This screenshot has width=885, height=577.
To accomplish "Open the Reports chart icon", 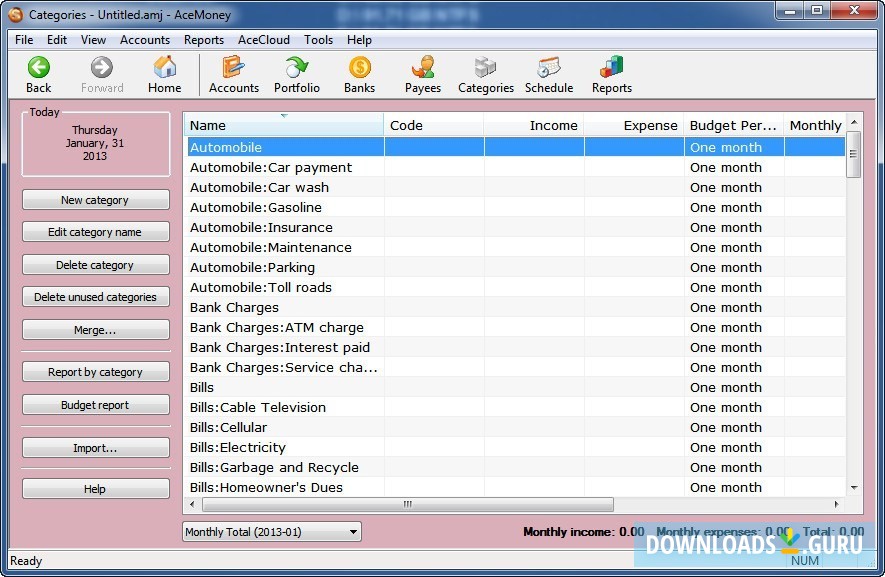I will (611, 68).
